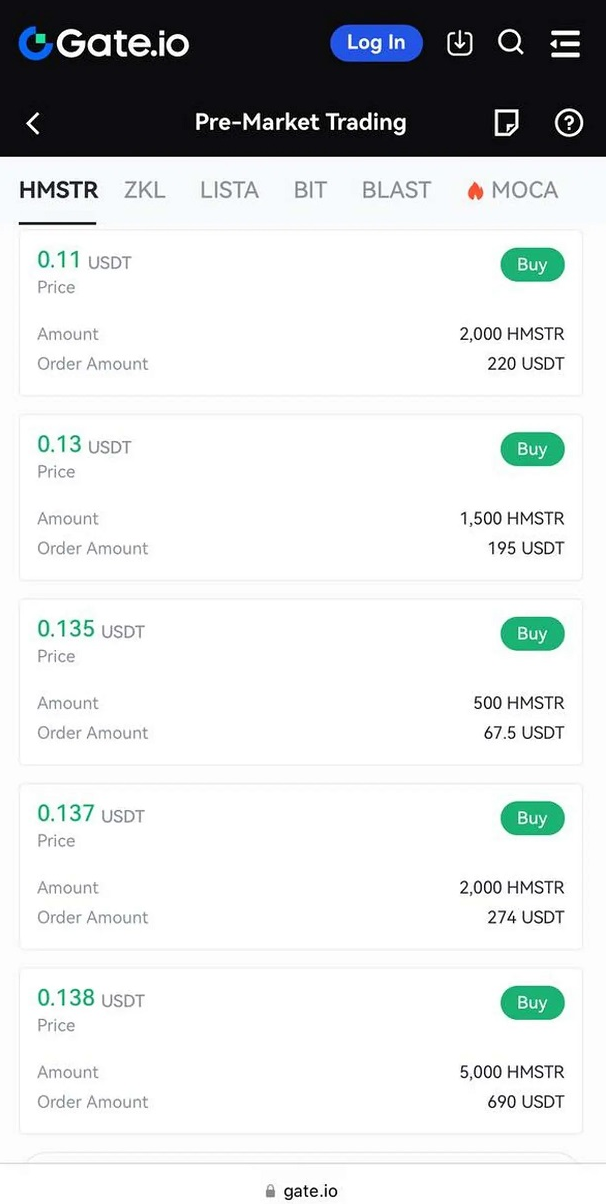Open the BIT tab
Image resolution: width=606 pixels, height=1204 pixels.
point(310,190)
